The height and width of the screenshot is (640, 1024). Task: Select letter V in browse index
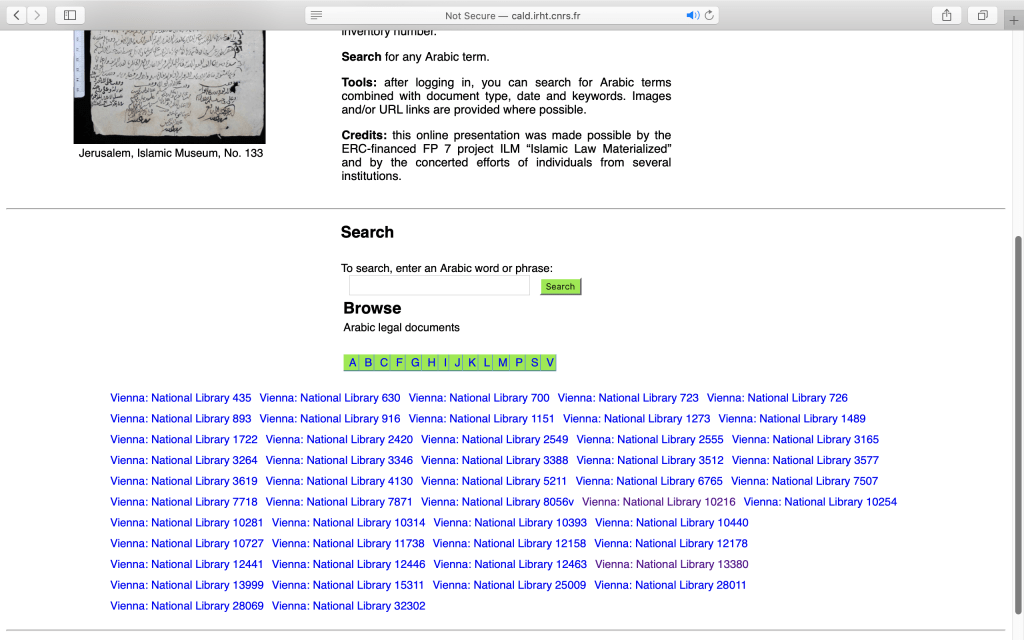549,363
